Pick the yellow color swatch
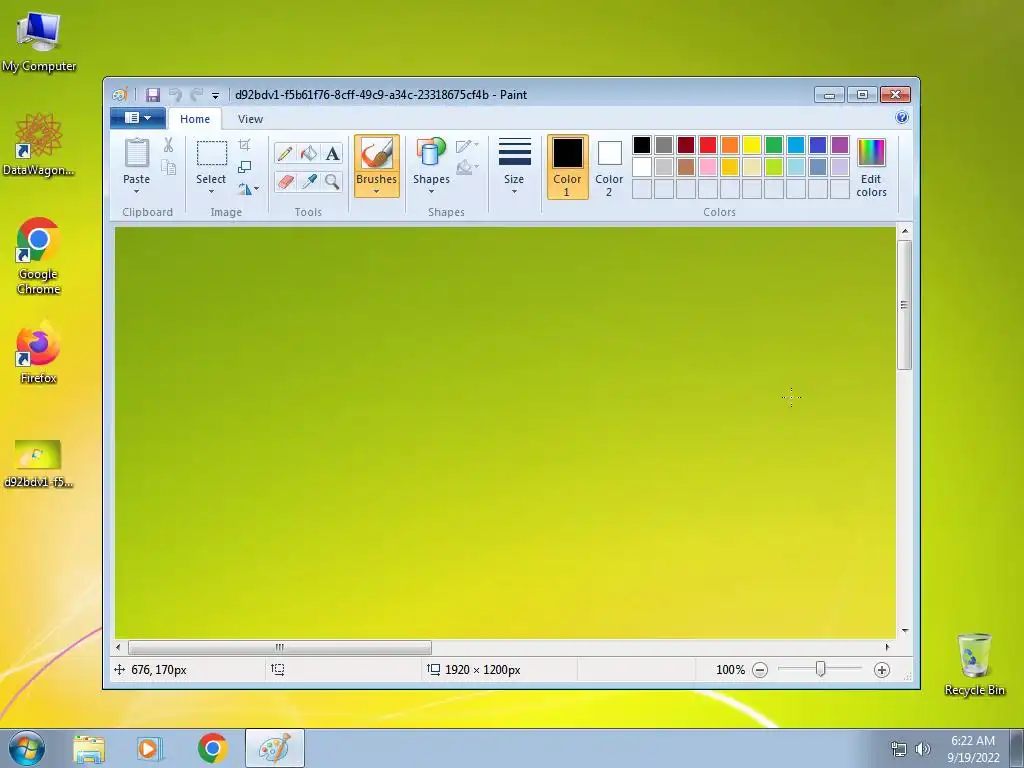This screenshot has width=1024, height=768. tap(752, 145)
